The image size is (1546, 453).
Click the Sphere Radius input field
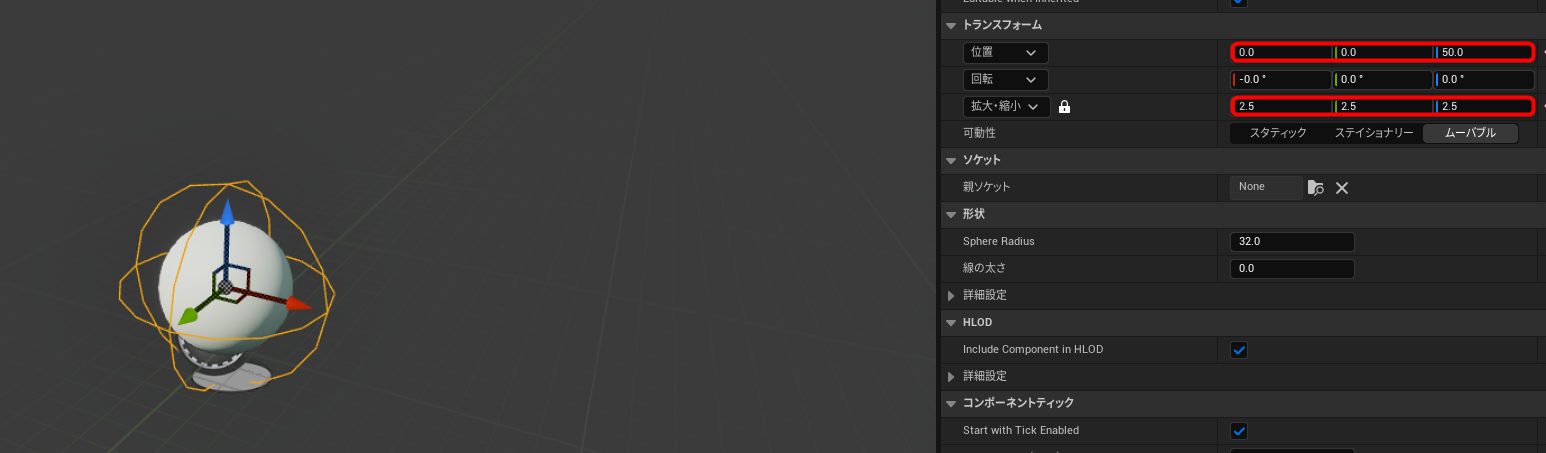pos(1291,241)
